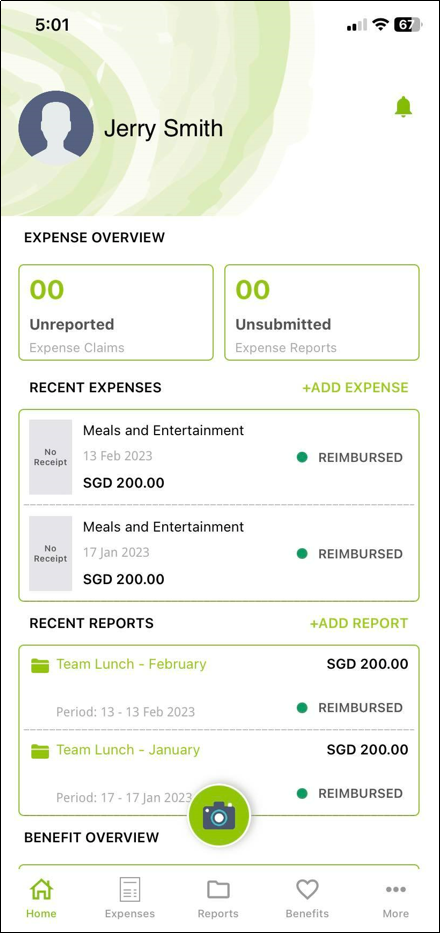The width and height of the screenshot is (441, 934).
Task: Open the Team Lunch - January report
Action: coord(219,772)
